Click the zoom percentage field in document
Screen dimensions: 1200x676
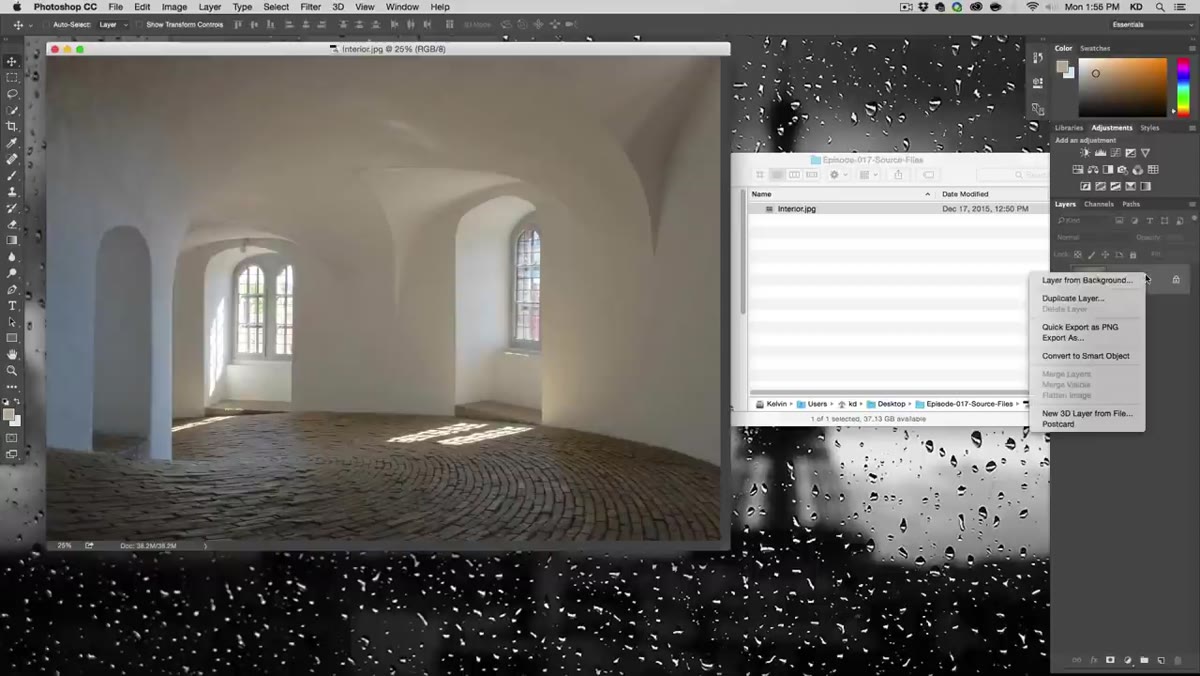pyautogui.click(x=64, y=546)
